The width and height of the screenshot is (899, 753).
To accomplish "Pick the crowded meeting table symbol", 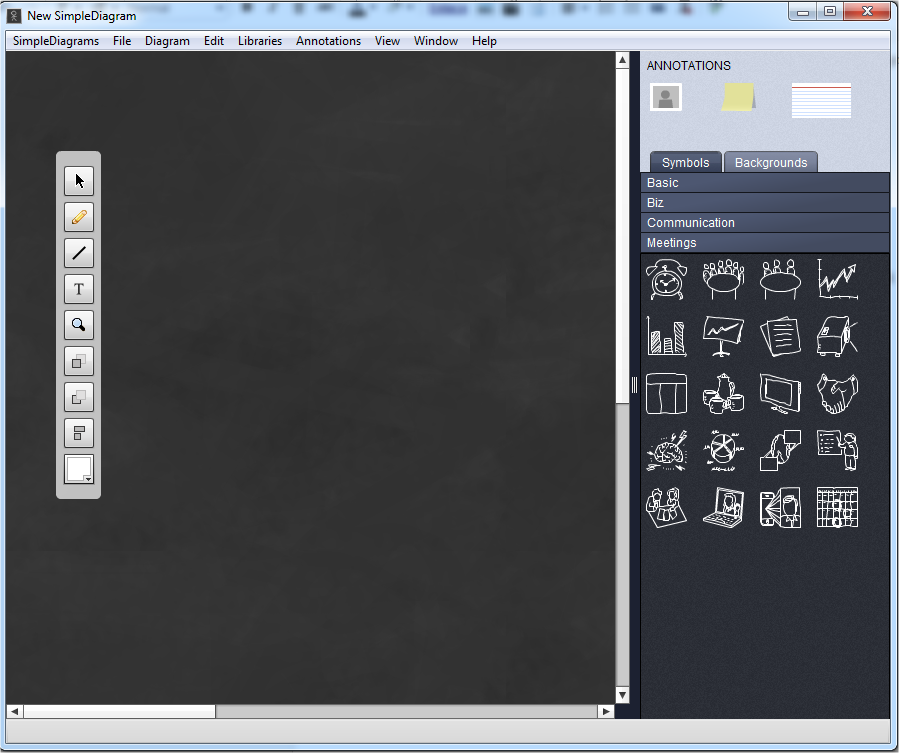I will click(x=724, y=279).
